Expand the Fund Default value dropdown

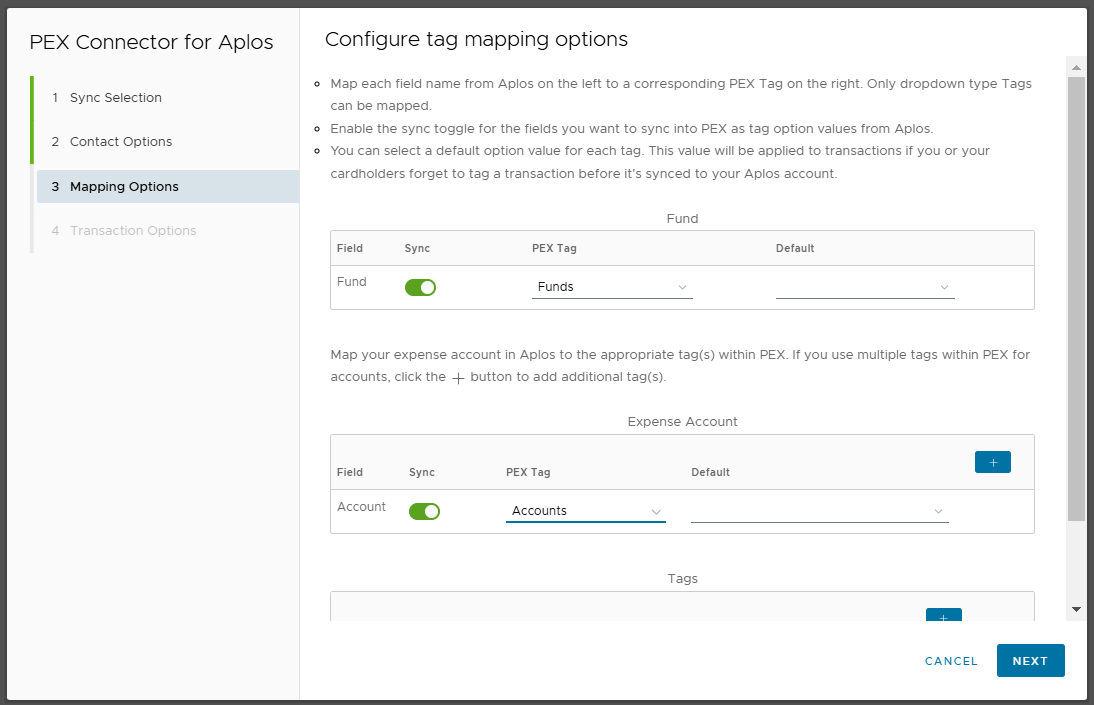click(864, 287)
